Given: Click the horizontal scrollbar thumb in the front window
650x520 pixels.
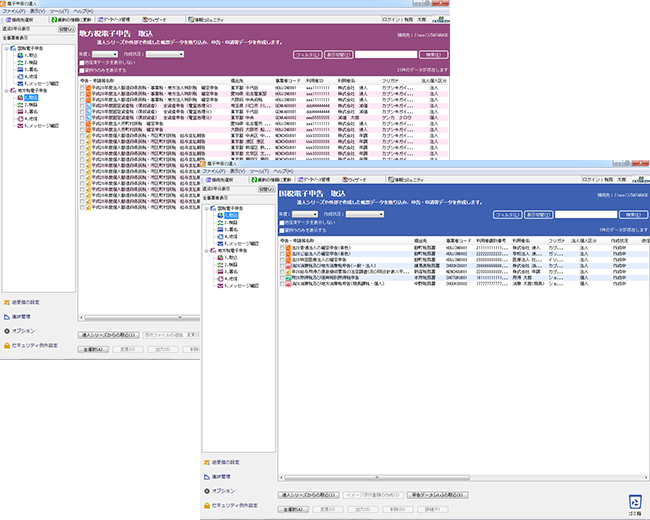Looking at the screenshot, I should (x=376, y=478).
